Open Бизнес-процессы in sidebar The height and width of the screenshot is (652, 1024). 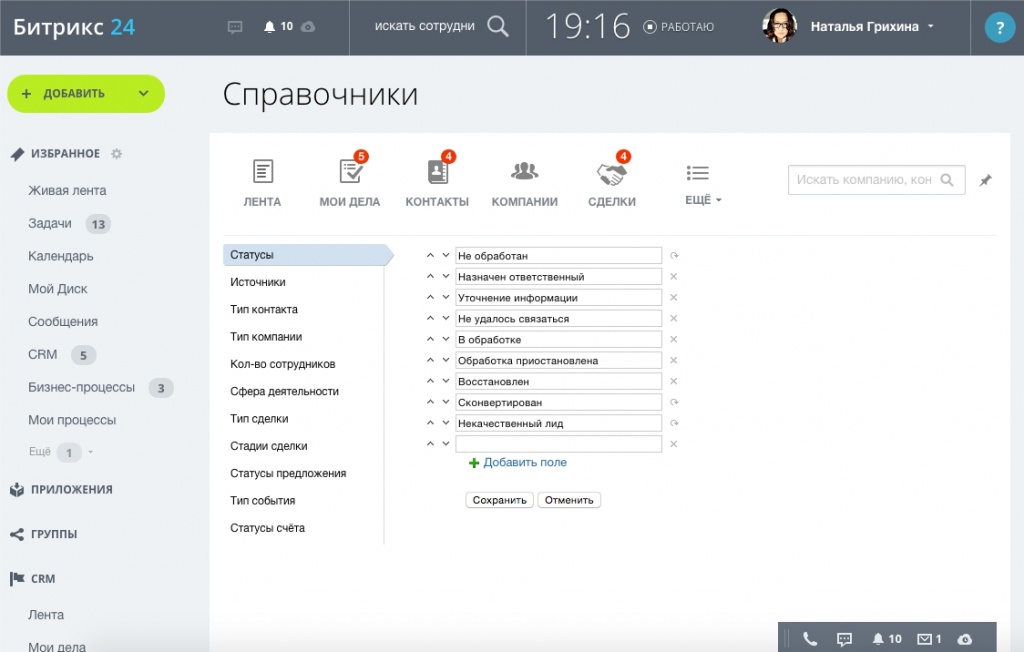point(81,387)
